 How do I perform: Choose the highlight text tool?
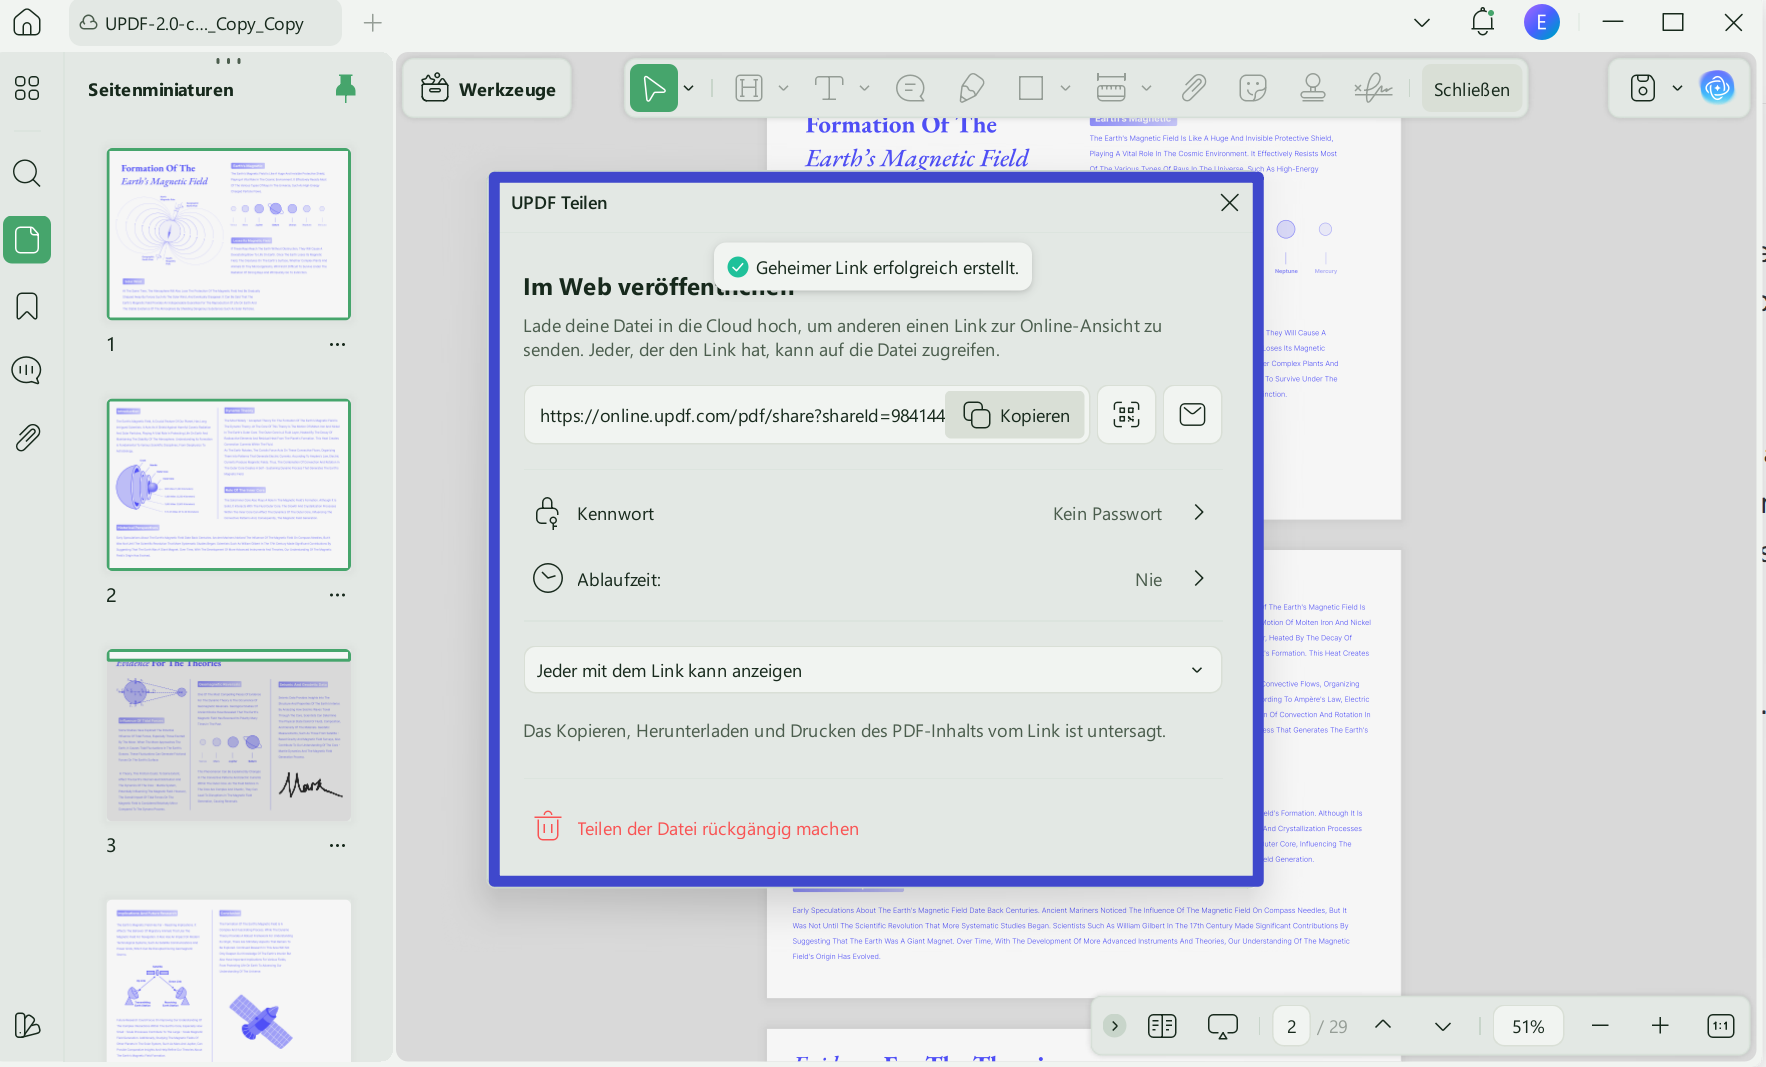[x=749, y=89]
